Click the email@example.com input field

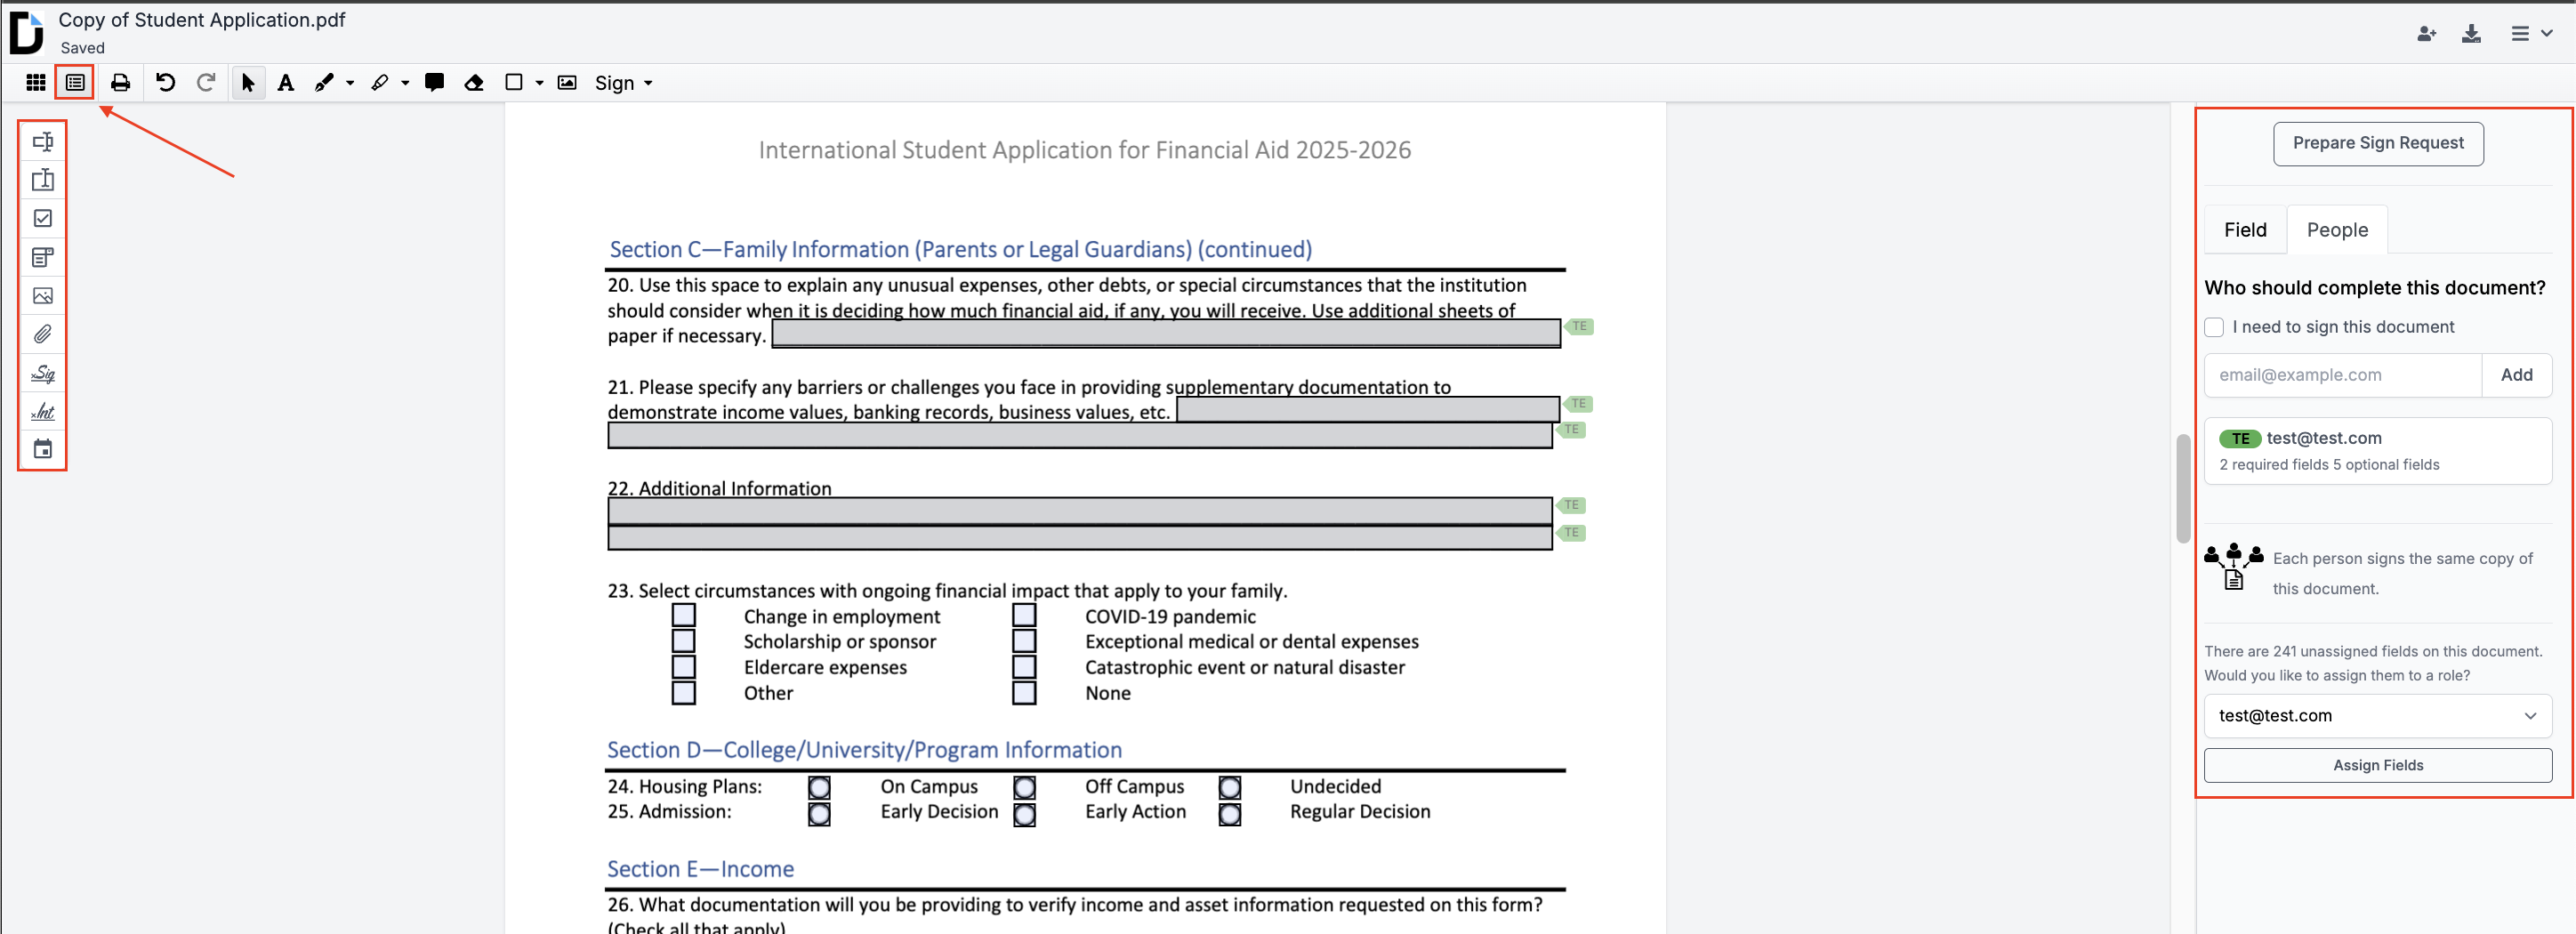click(2342, 375)
